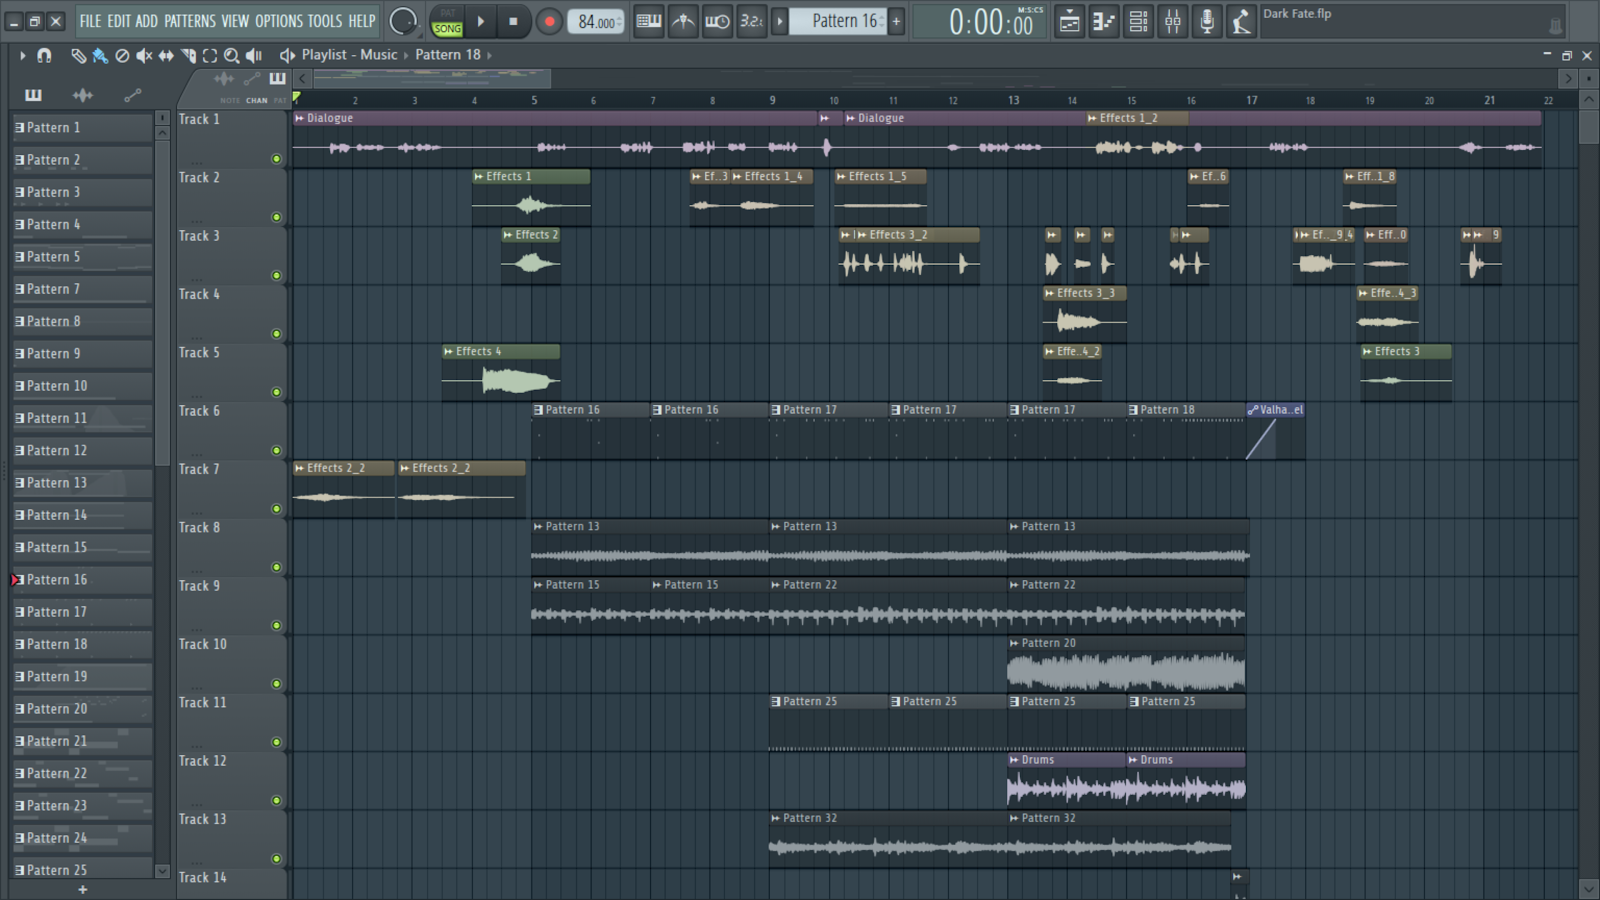Select the Zoom magnifier tool
This screenshot has width=1600, height=900.
(x=232, y=56)
